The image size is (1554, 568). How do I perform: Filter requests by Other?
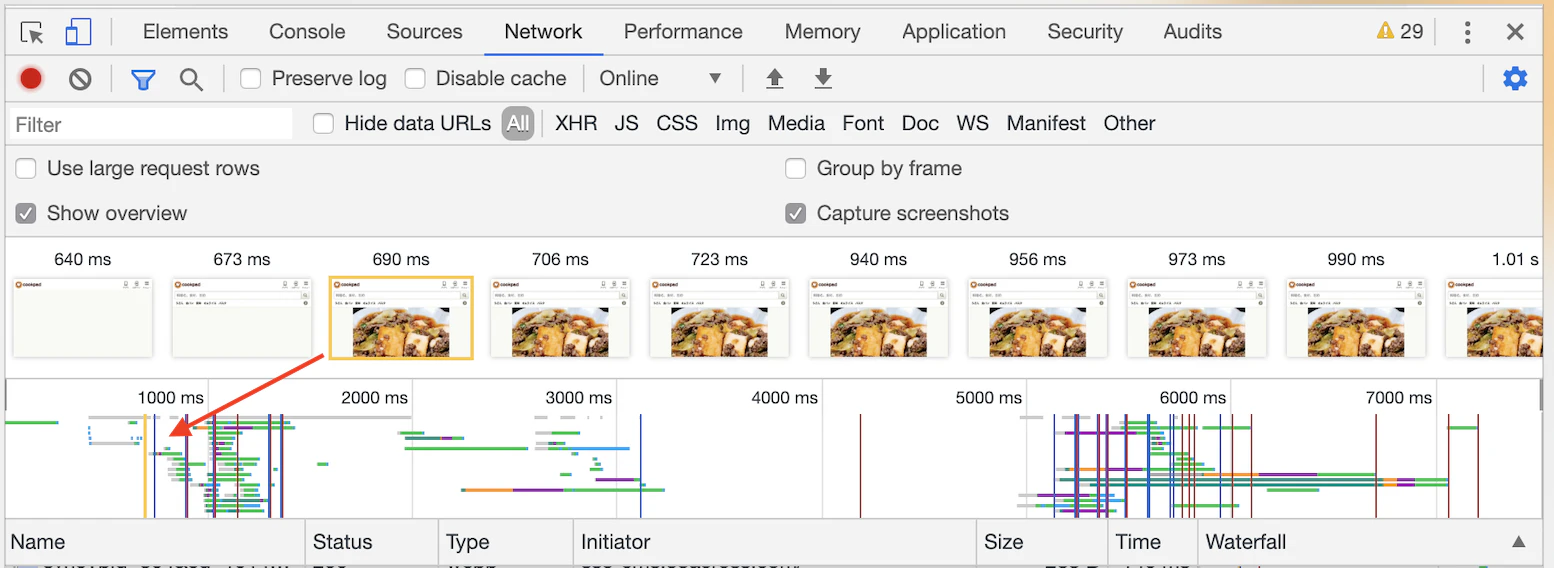point(1129,123)
